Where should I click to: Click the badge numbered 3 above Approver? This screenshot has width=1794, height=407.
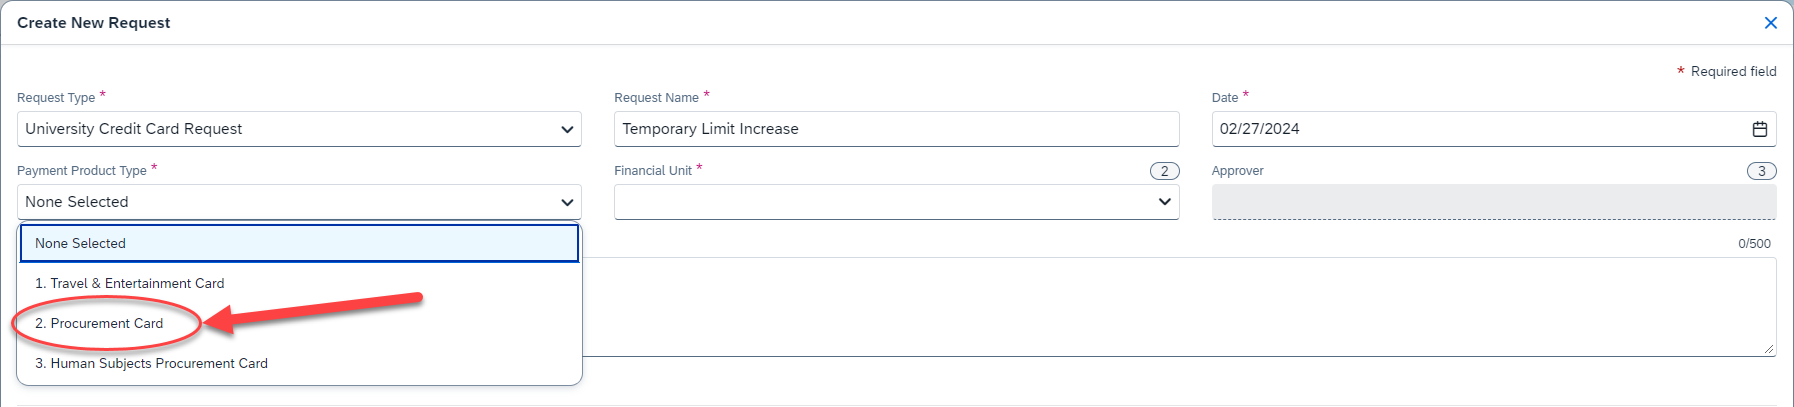(x=1761, y=171)
